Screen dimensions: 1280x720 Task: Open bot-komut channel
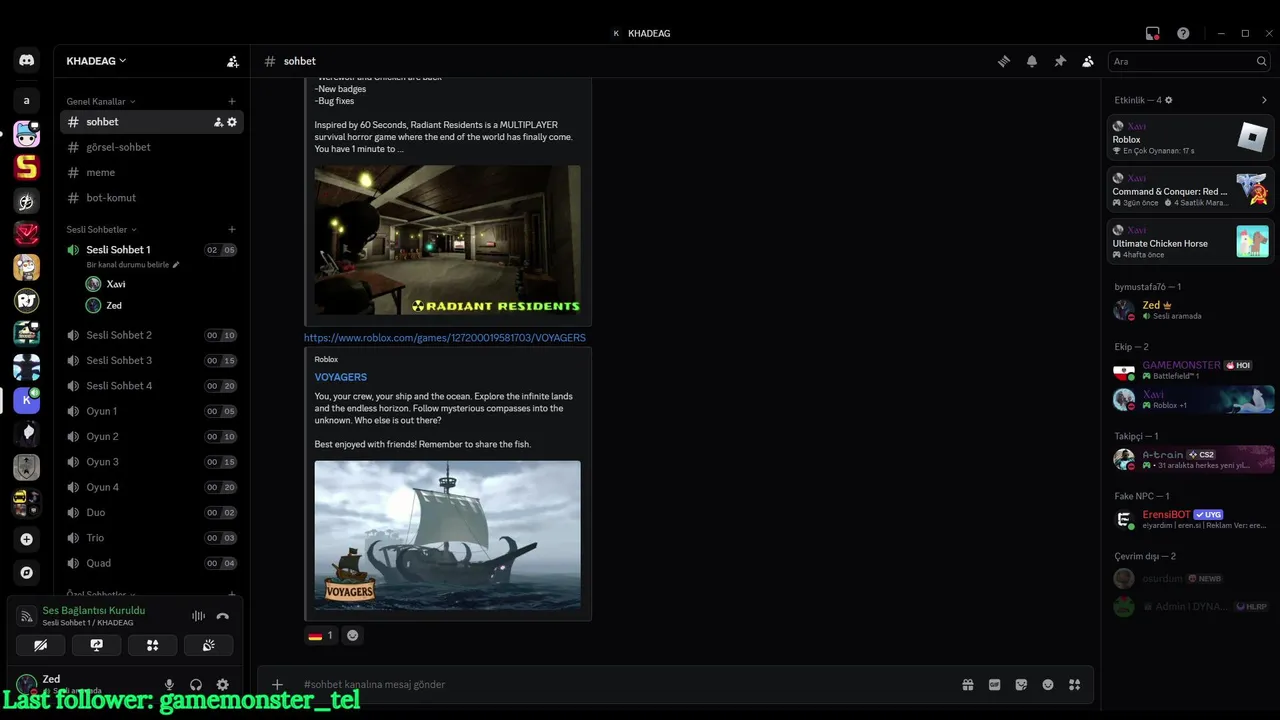tap(152, 198)
